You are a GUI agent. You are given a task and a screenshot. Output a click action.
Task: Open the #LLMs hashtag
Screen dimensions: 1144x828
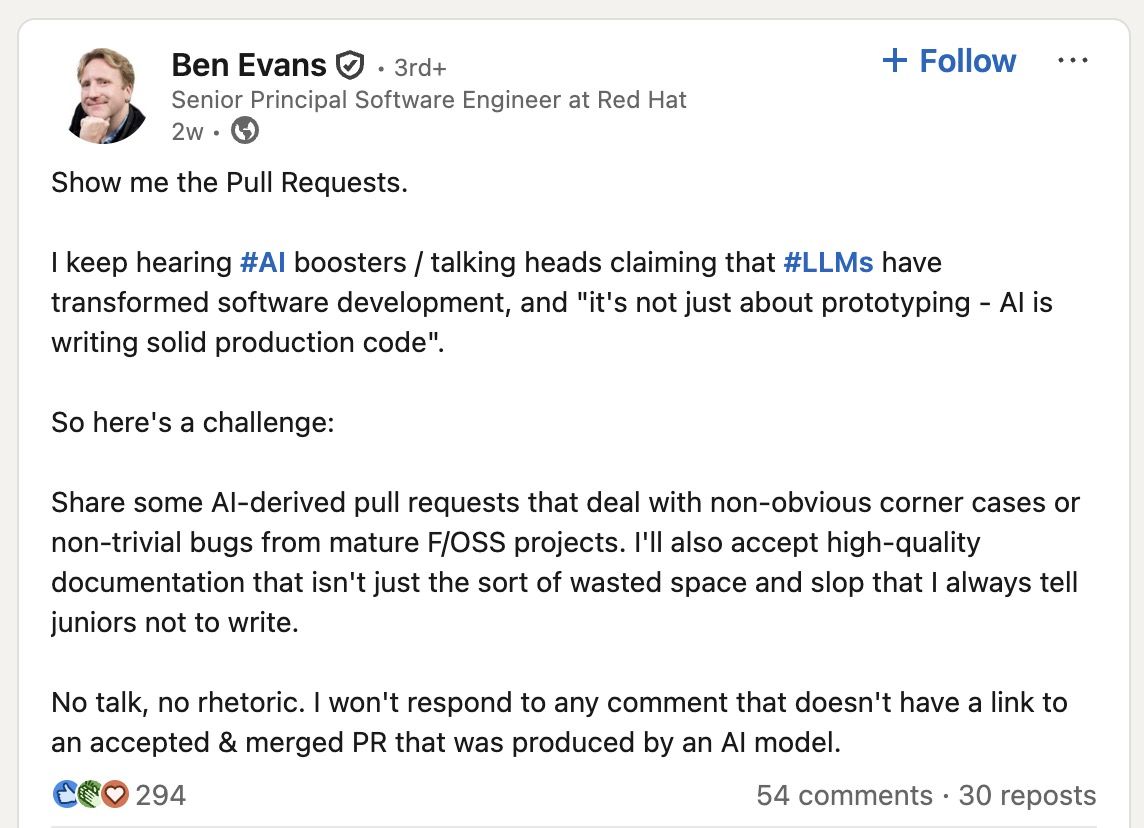828,263
